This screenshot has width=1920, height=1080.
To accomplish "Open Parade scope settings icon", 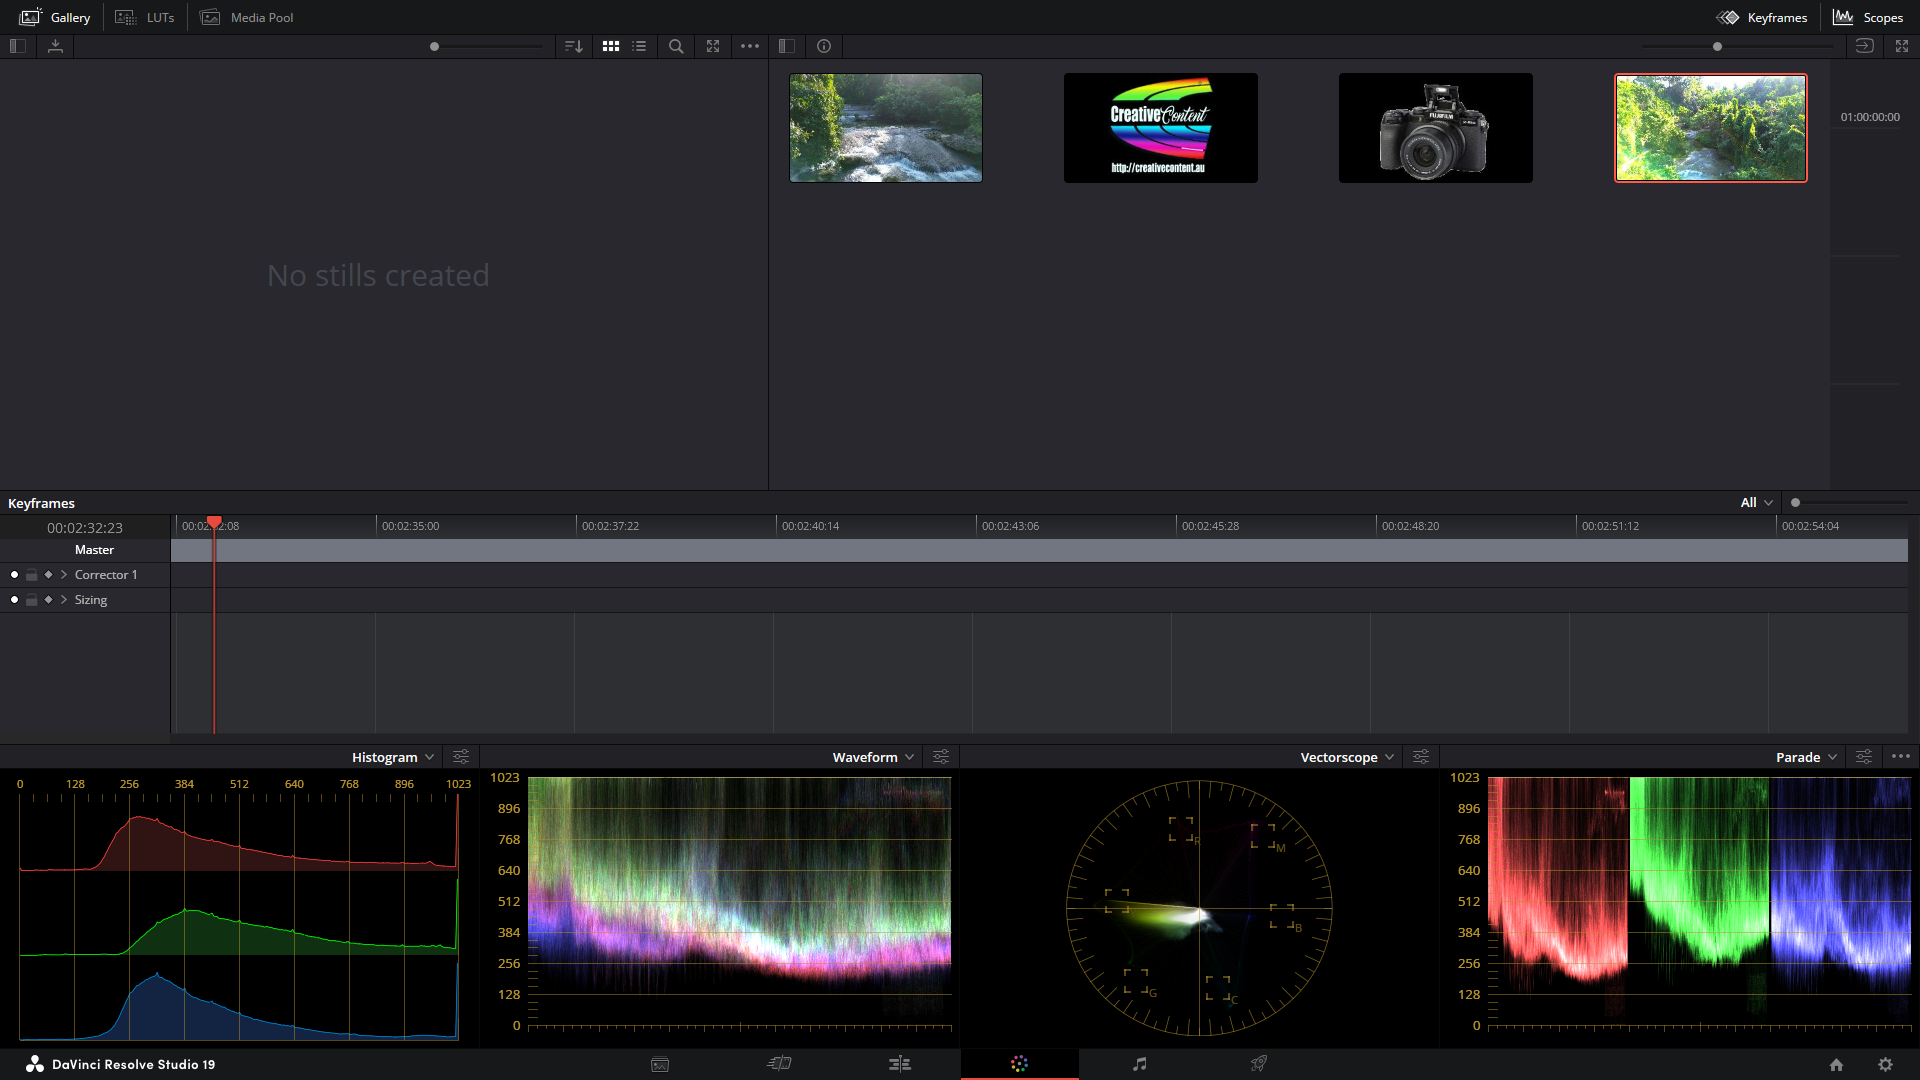I will (x=1864, y=757).
